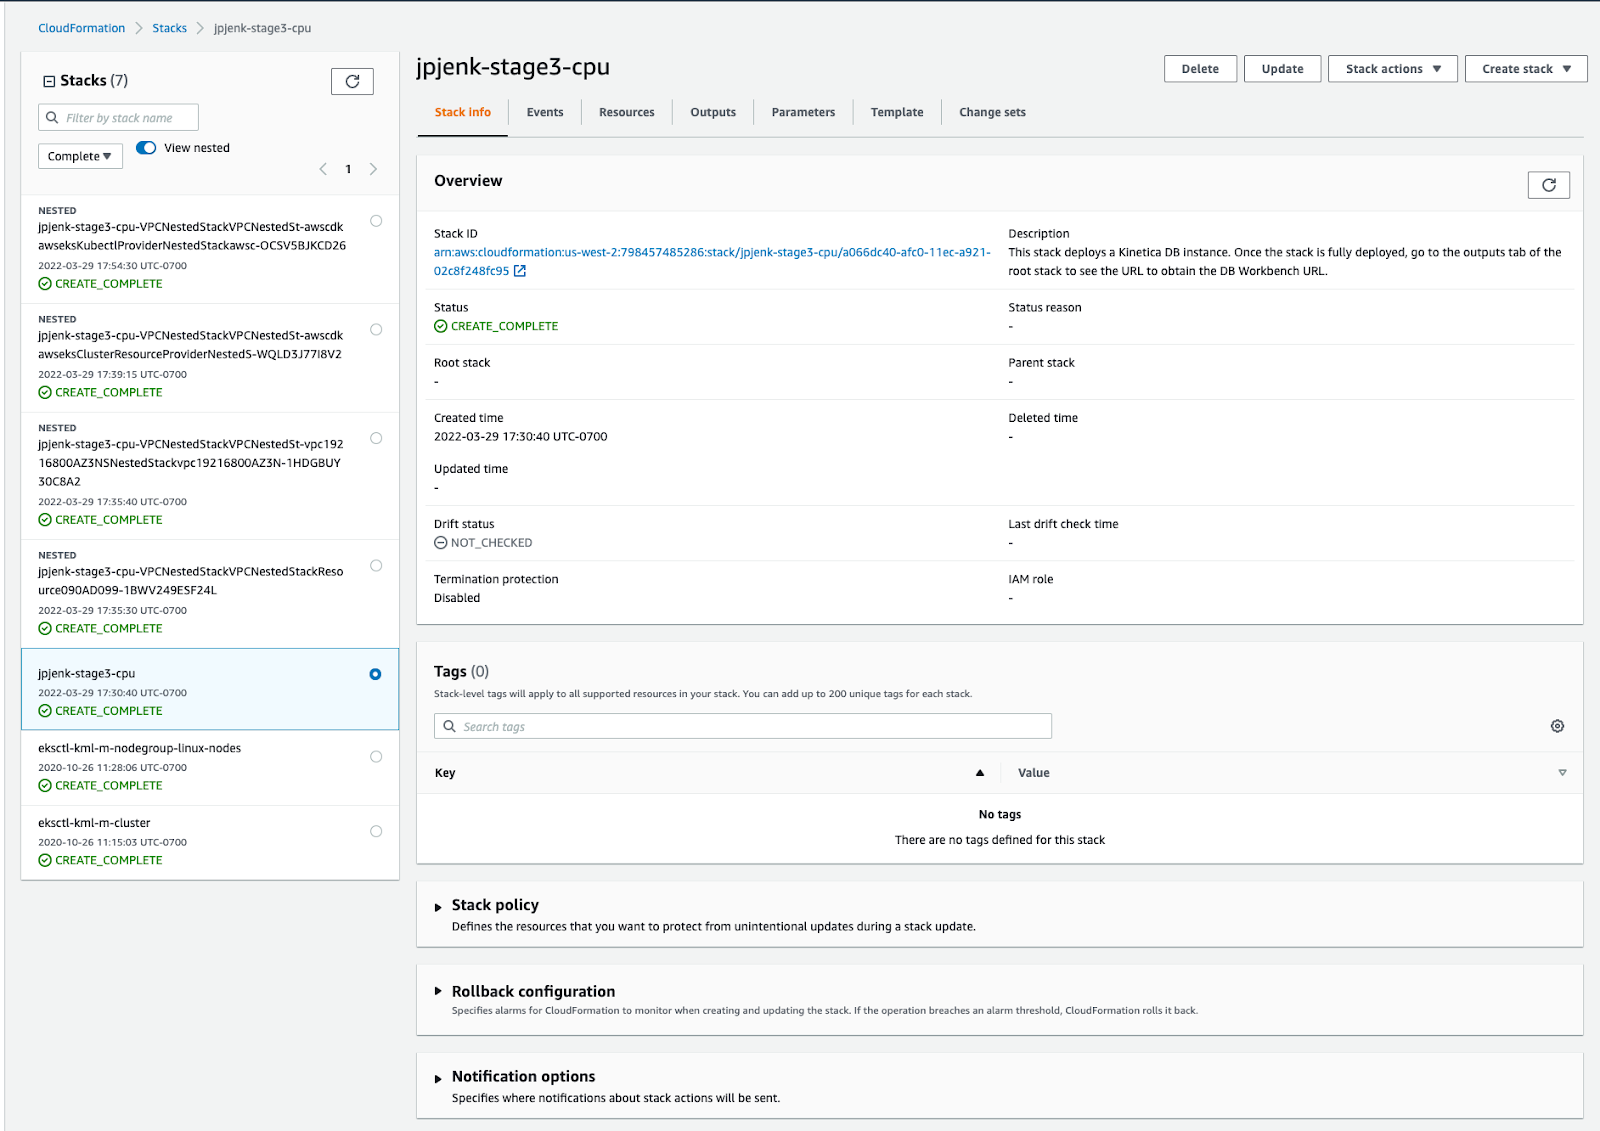This screenshot has width=1600, height=1131.
Task: Refresh the Stacks list
Action: (352, 81)
